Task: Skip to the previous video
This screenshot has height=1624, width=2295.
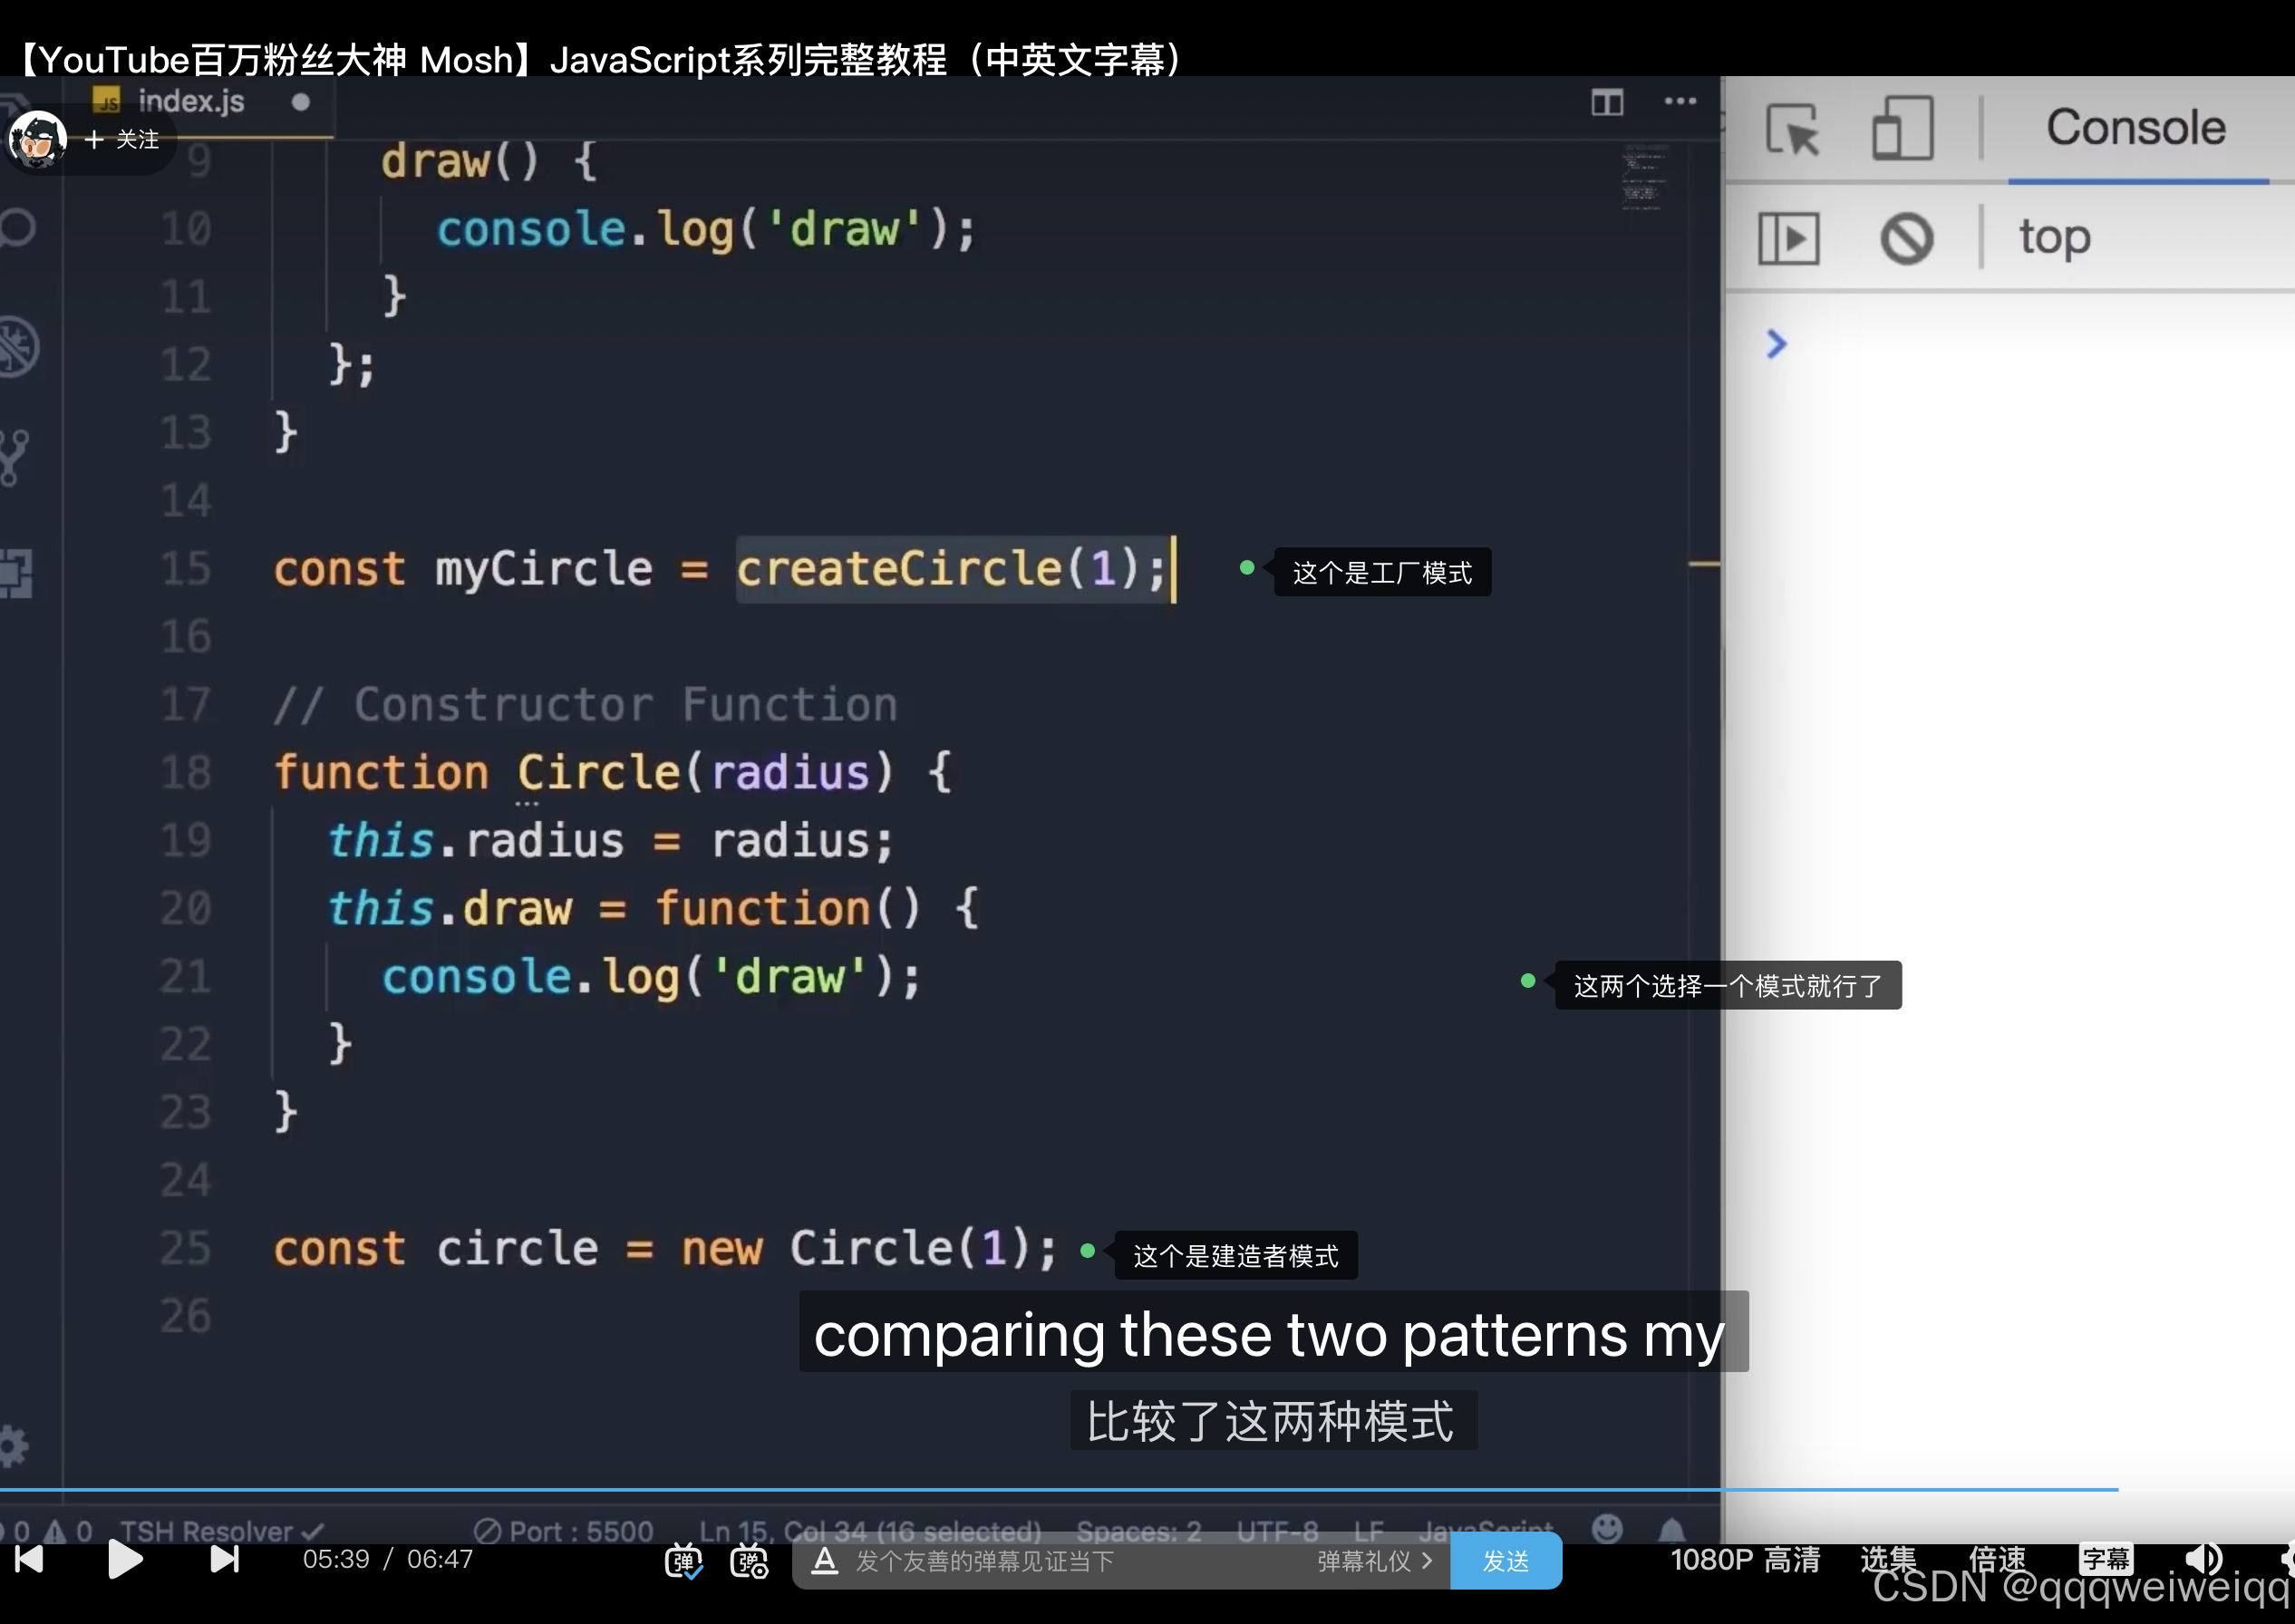Action: click(29, 1559)
